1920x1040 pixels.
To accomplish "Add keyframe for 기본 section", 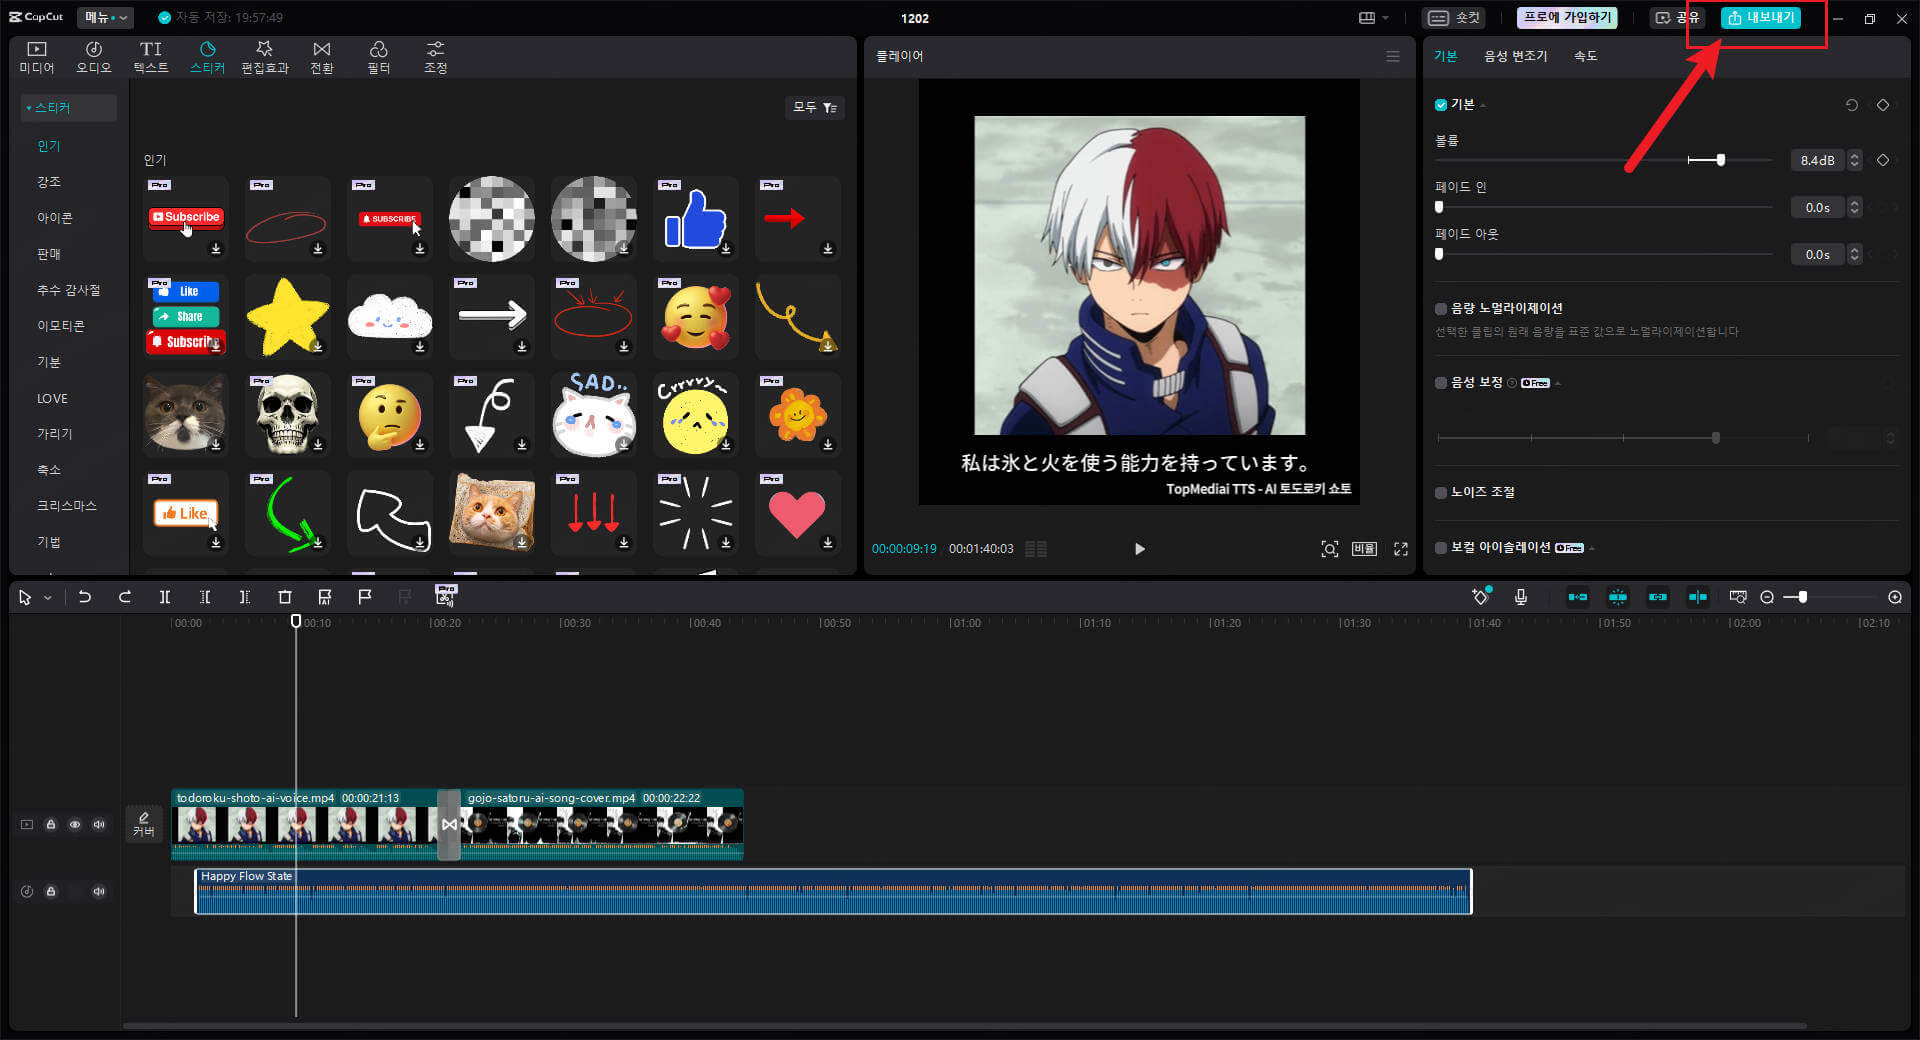I will tap(1883, 105).
